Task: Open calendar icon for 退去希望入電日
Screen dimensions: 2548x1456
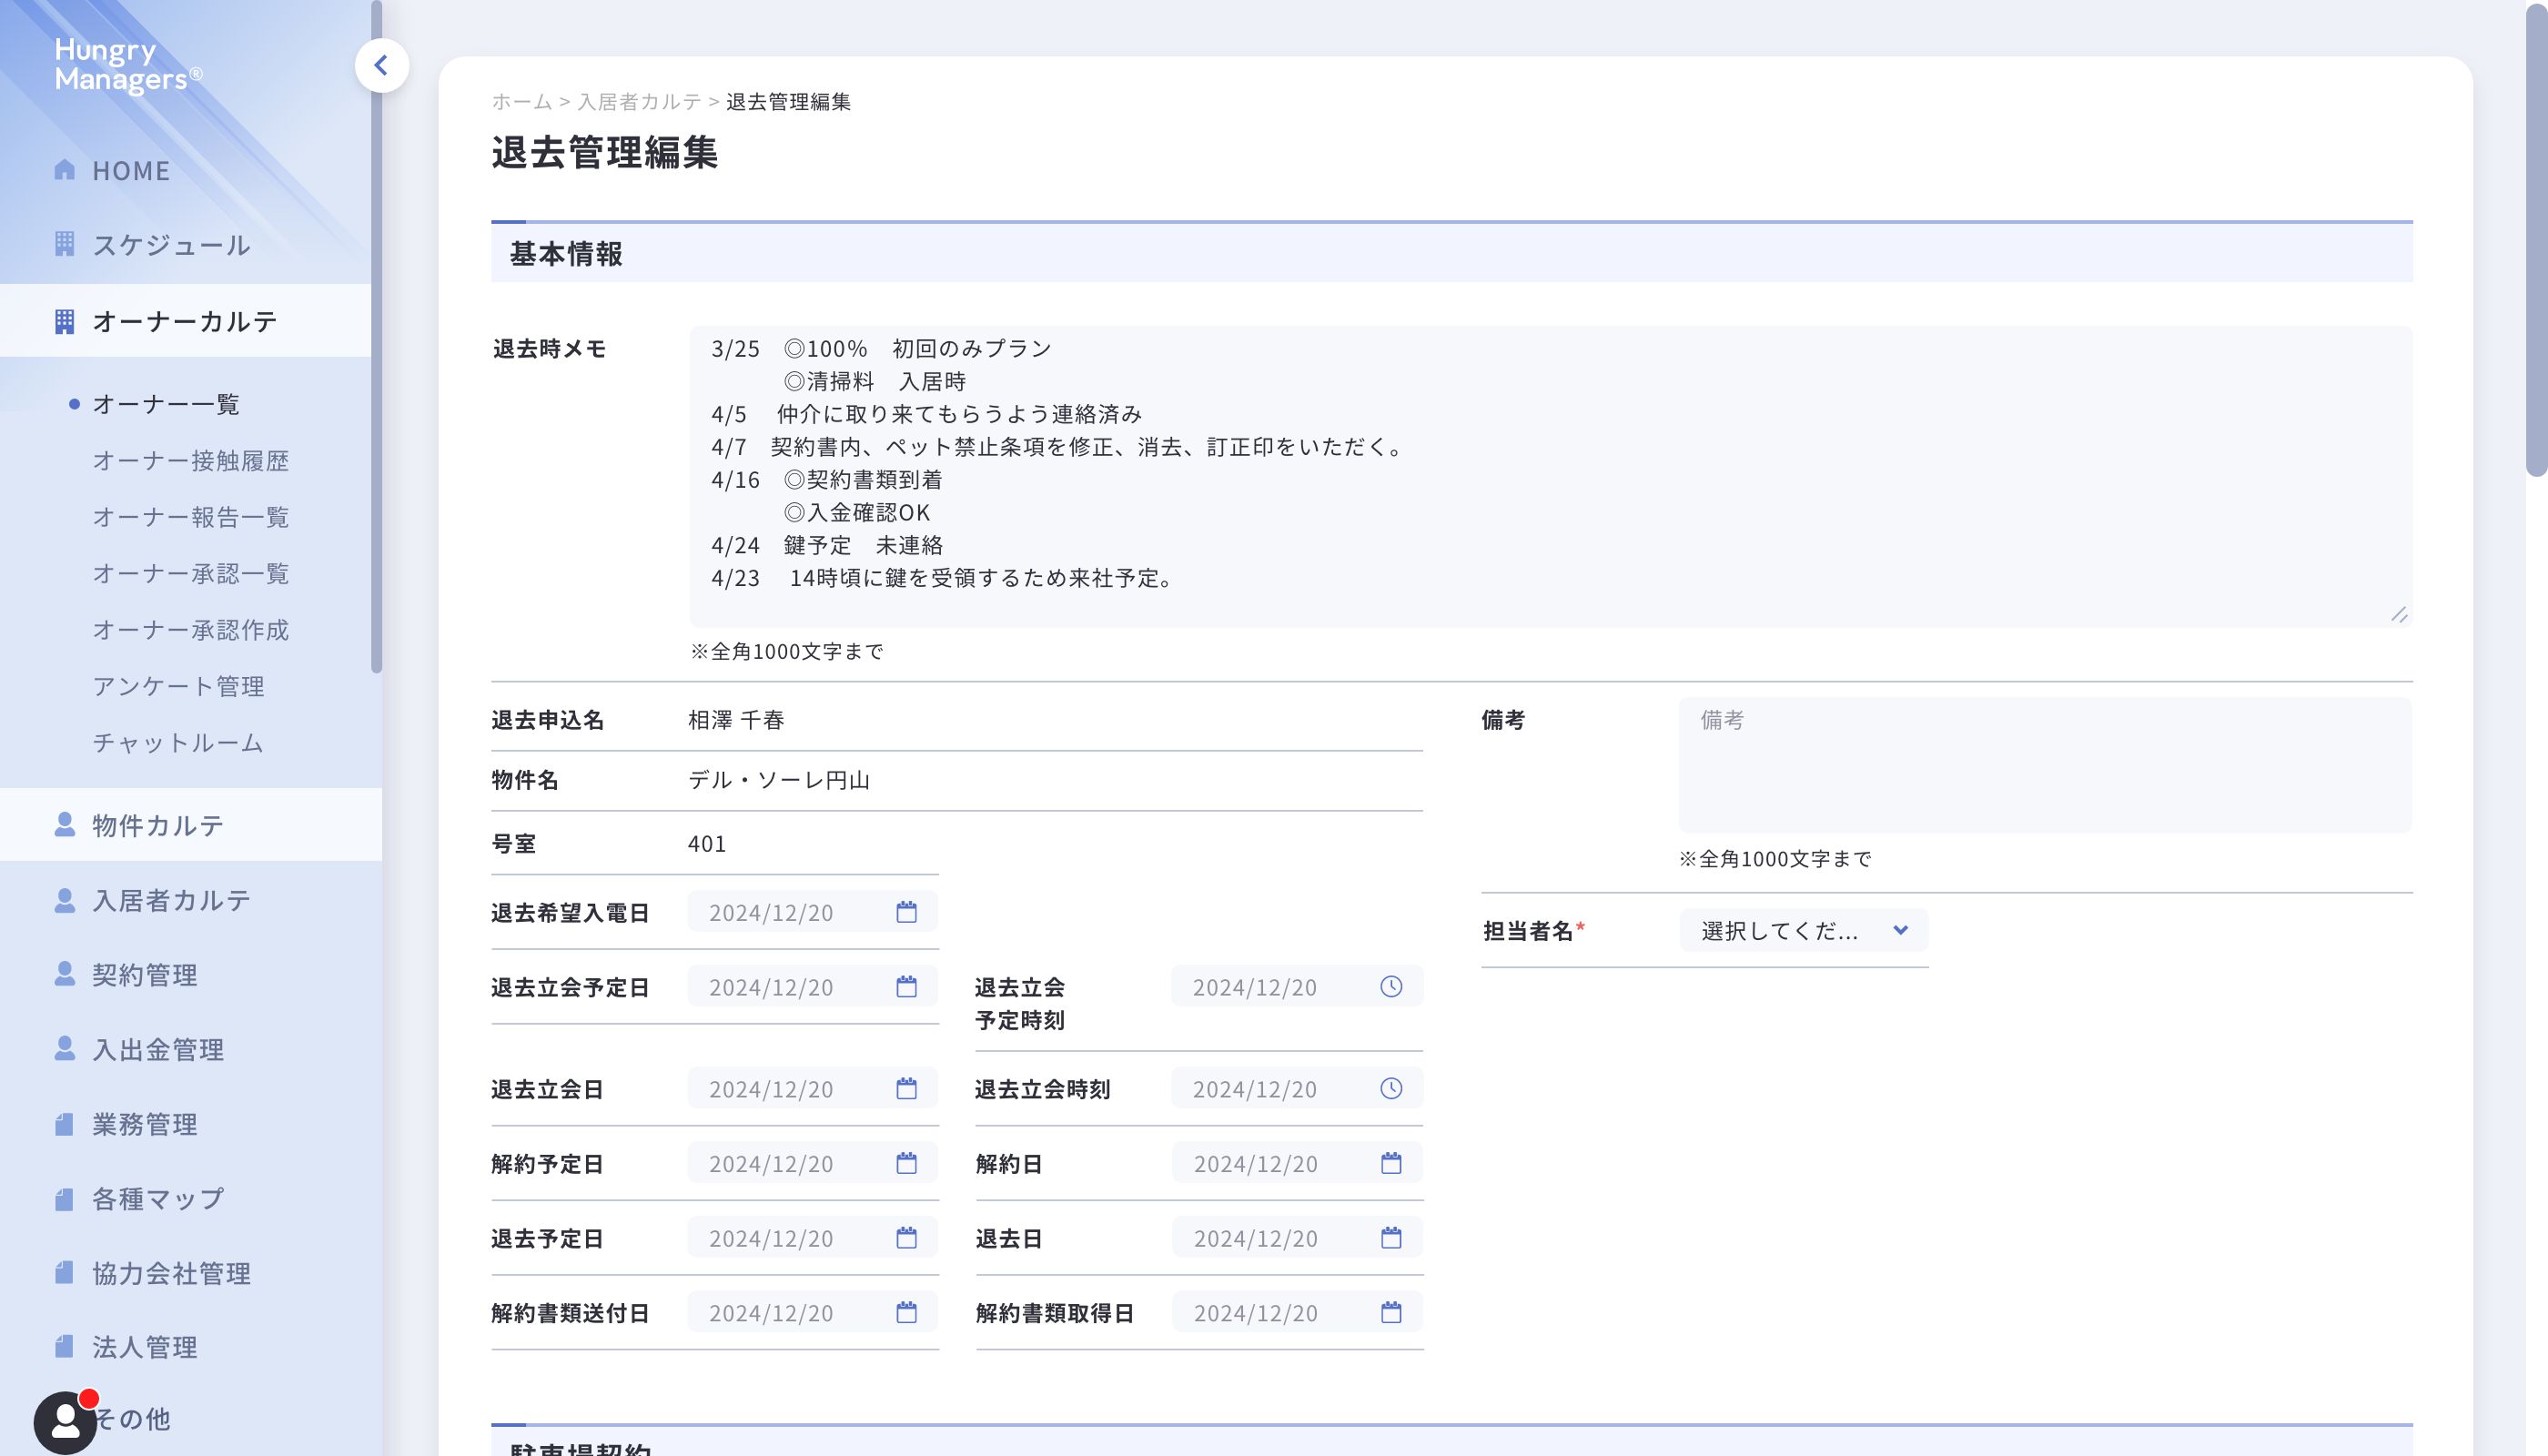Action: click(906, 912)
